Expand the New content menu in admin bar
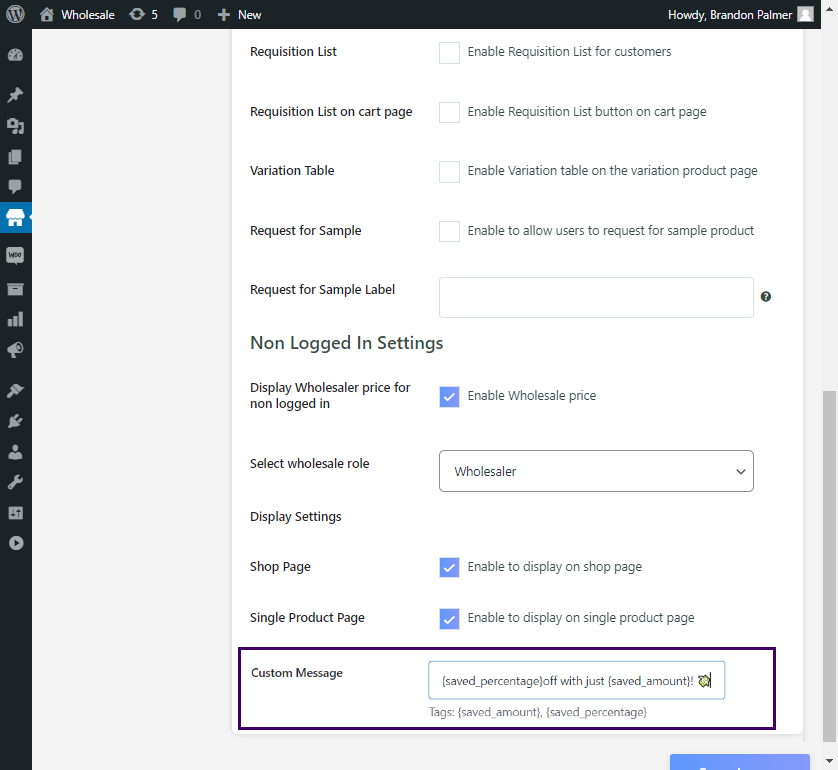Viewport: 838px width, 770px height. tap(239, 15)
